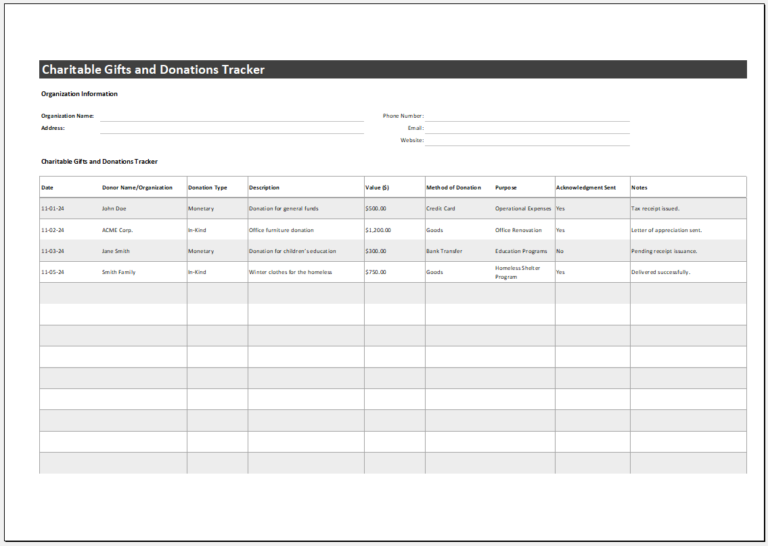The width and height of the screenshot is (768, 546).
Task: Click the Charitable Gifts and Donations Tracker title banner
Action: click(x=393, y=70)
